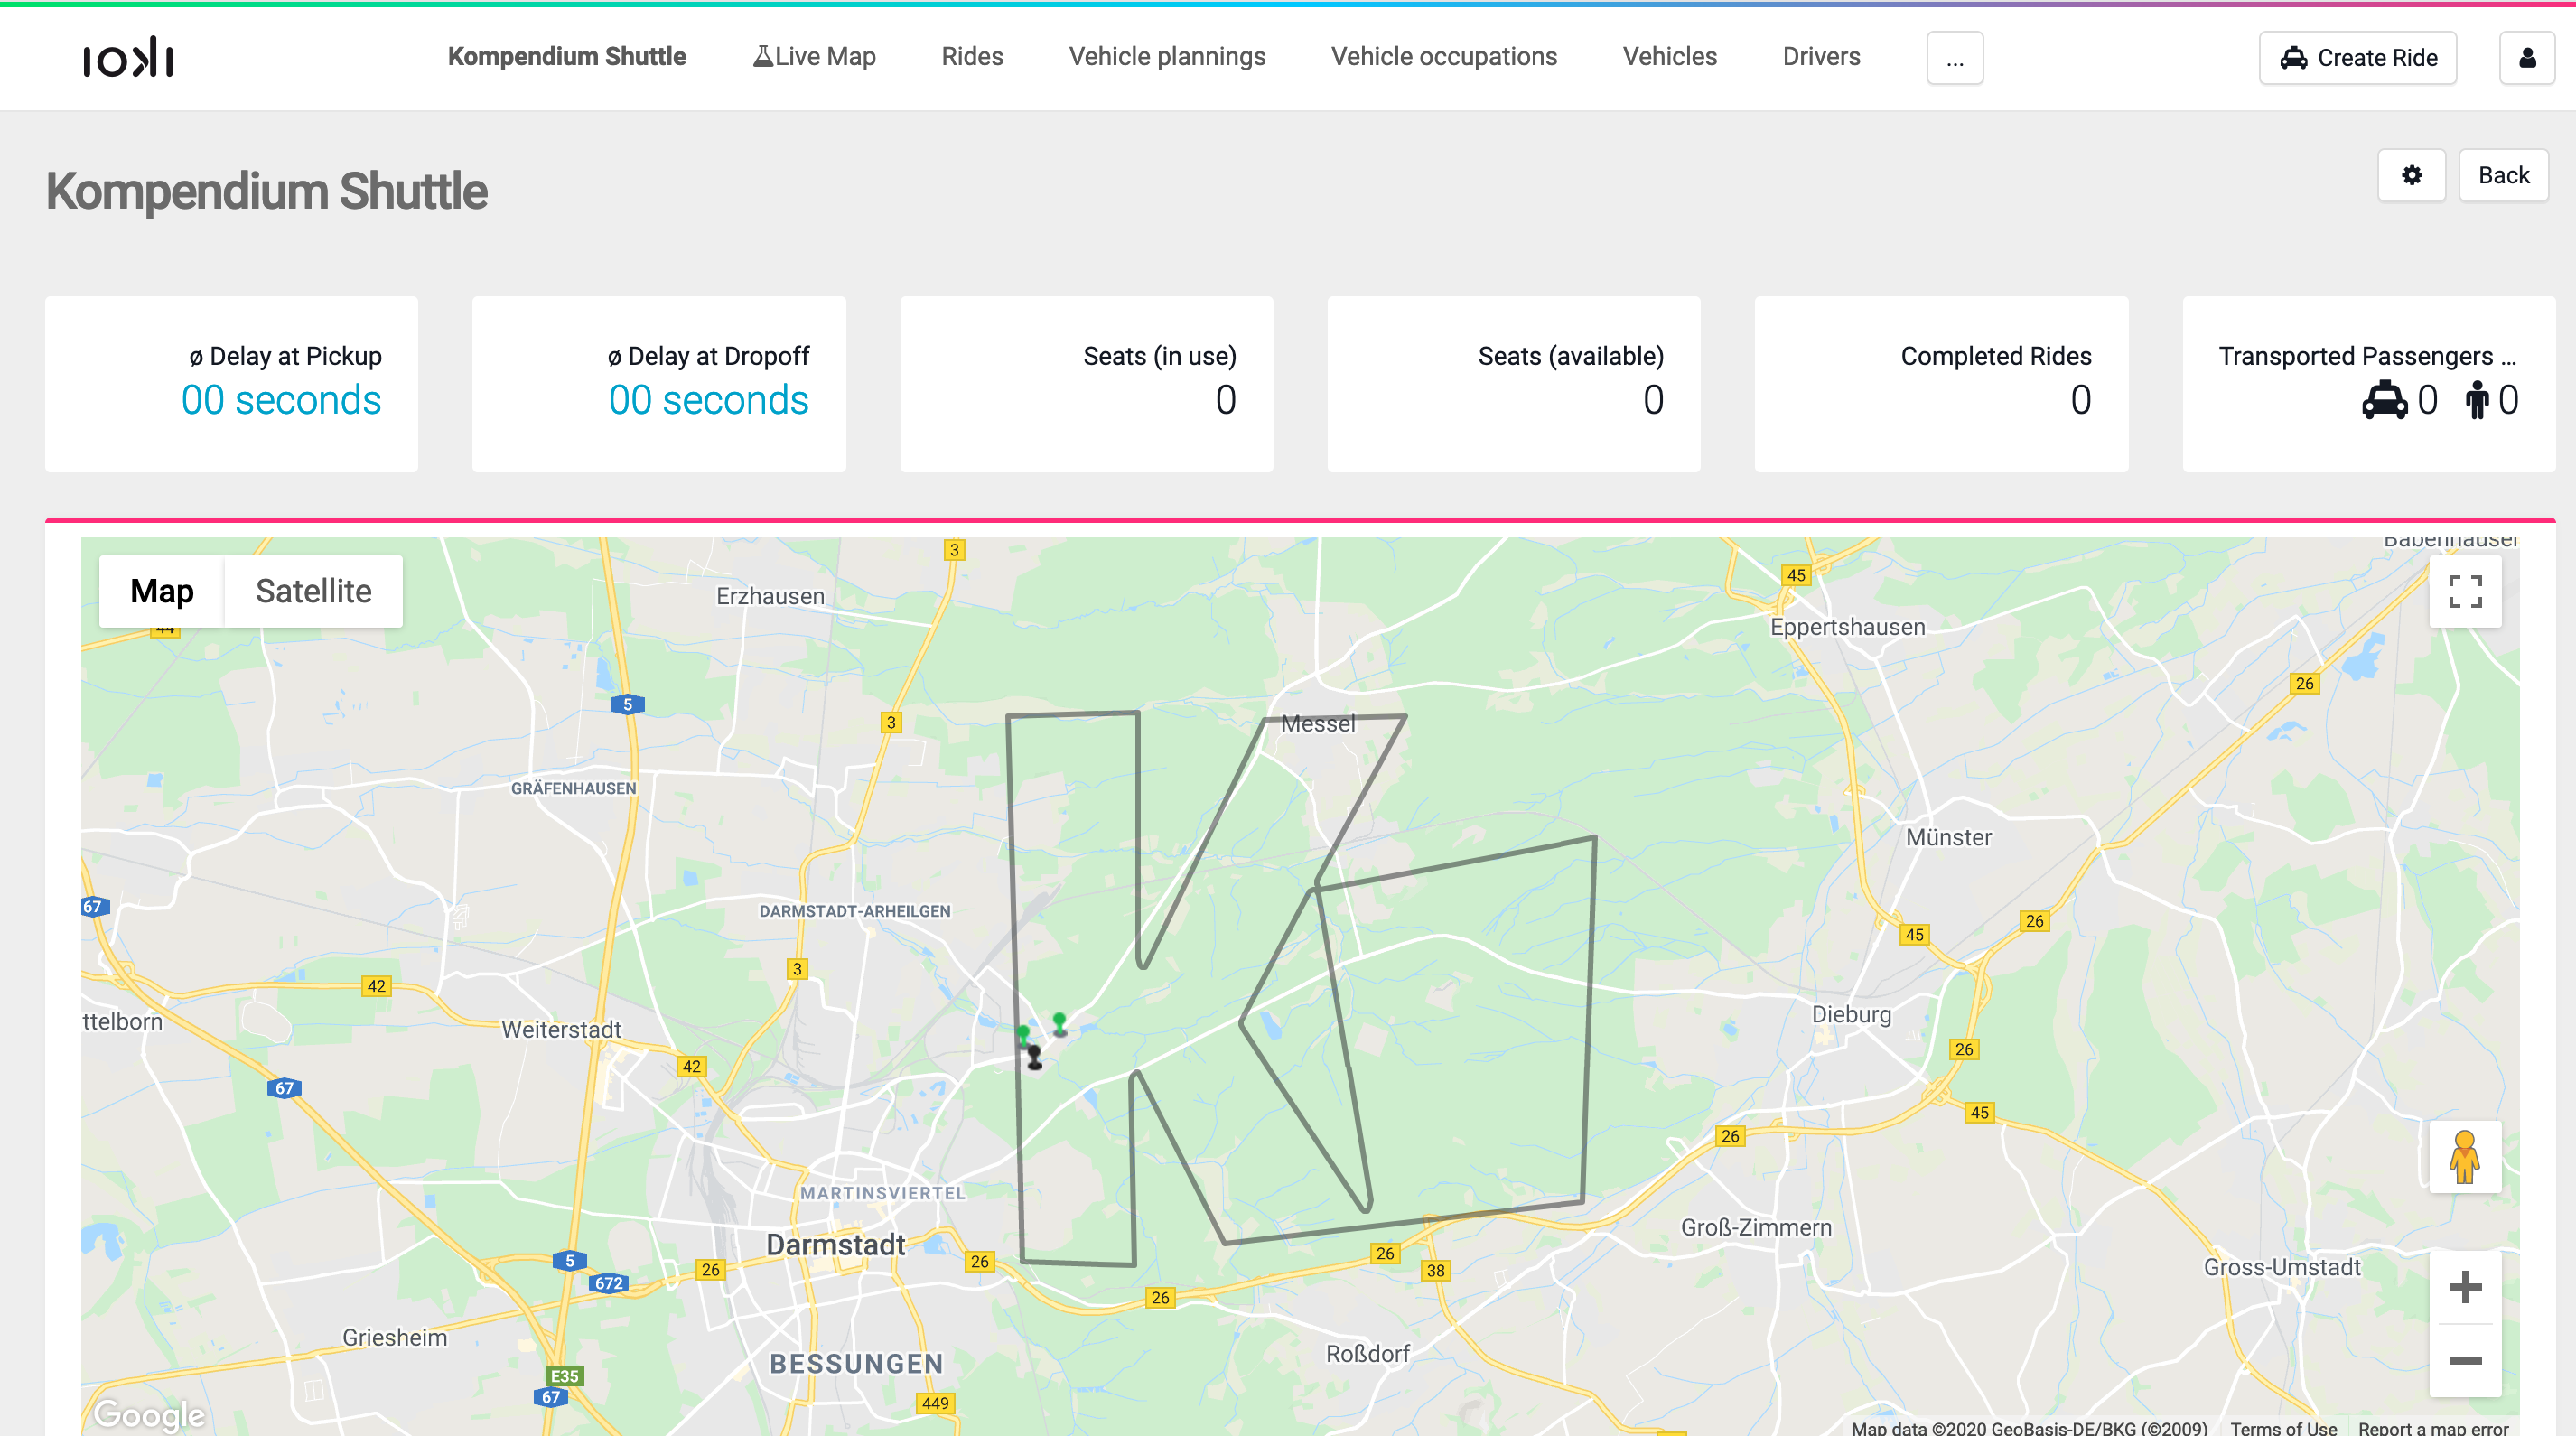Toggle fullscreen map view
This screenshot has height=1436, width=2576.
tap(2465, 591)
